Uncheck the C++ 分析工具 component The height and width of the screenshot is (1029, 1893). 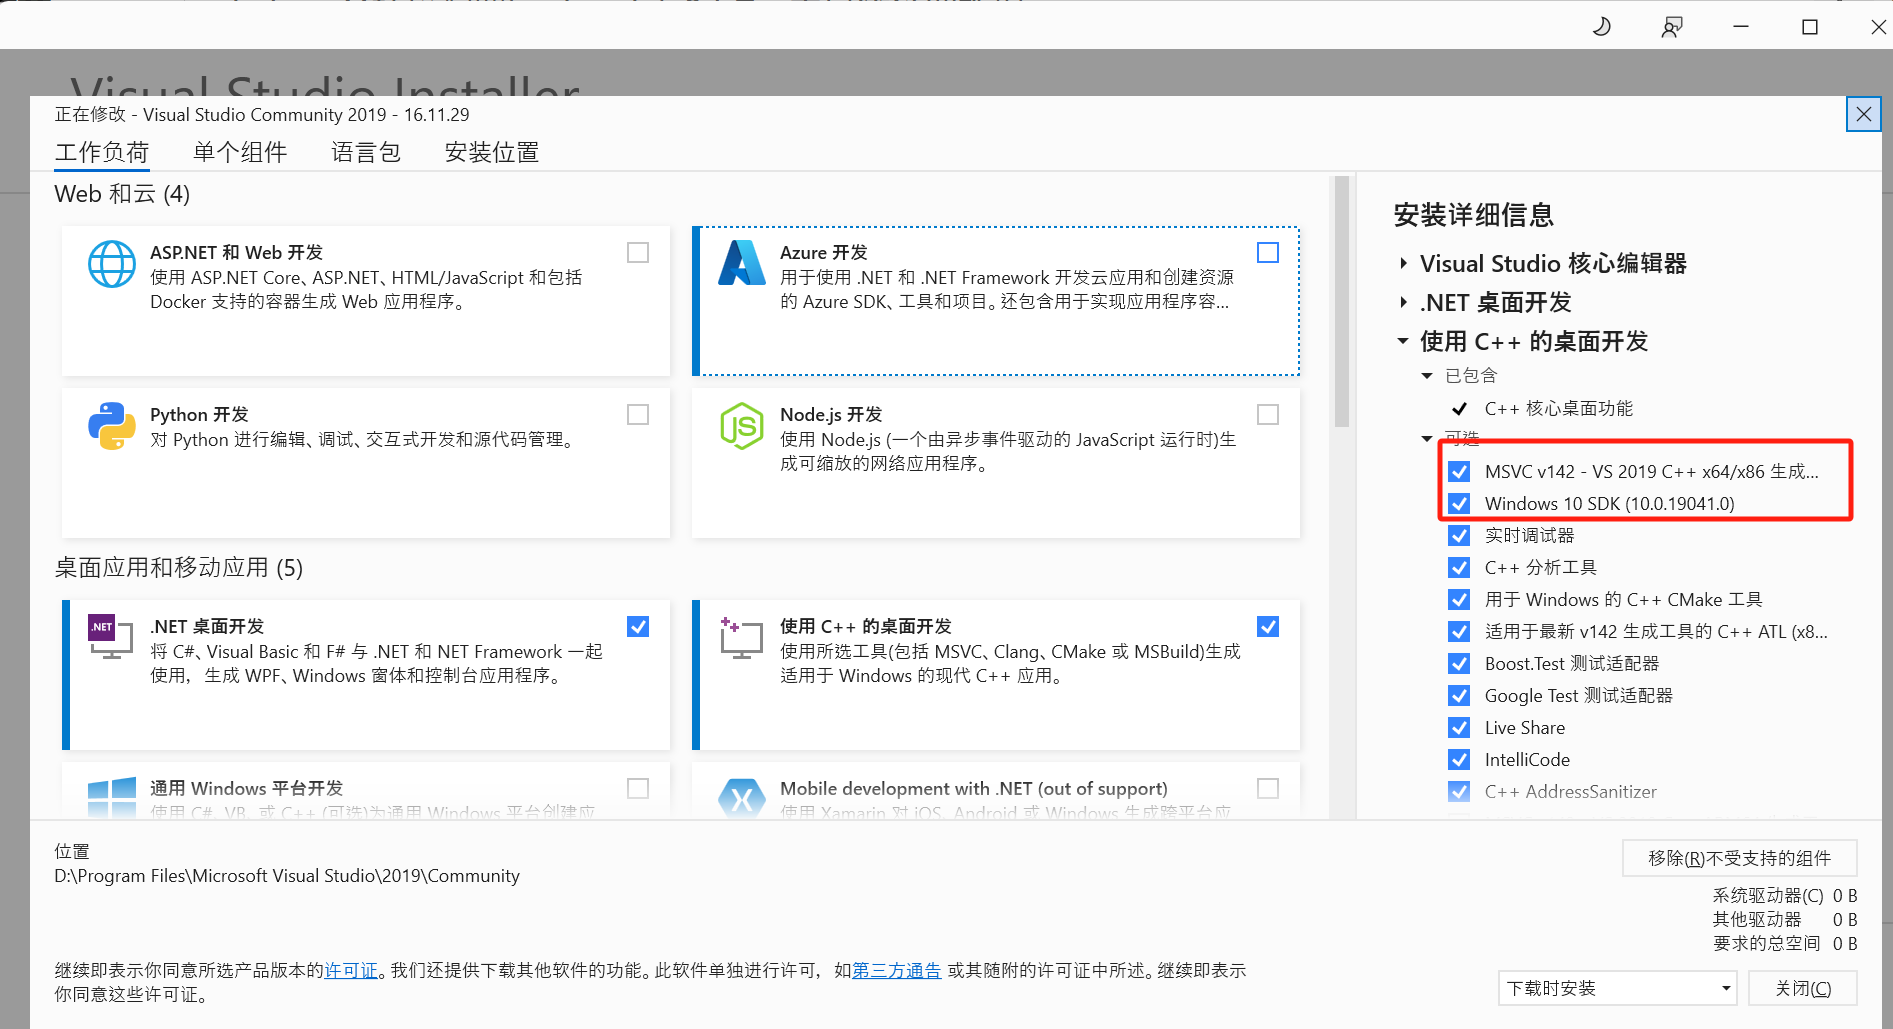pyautogui.click(x=1459, y=567)
